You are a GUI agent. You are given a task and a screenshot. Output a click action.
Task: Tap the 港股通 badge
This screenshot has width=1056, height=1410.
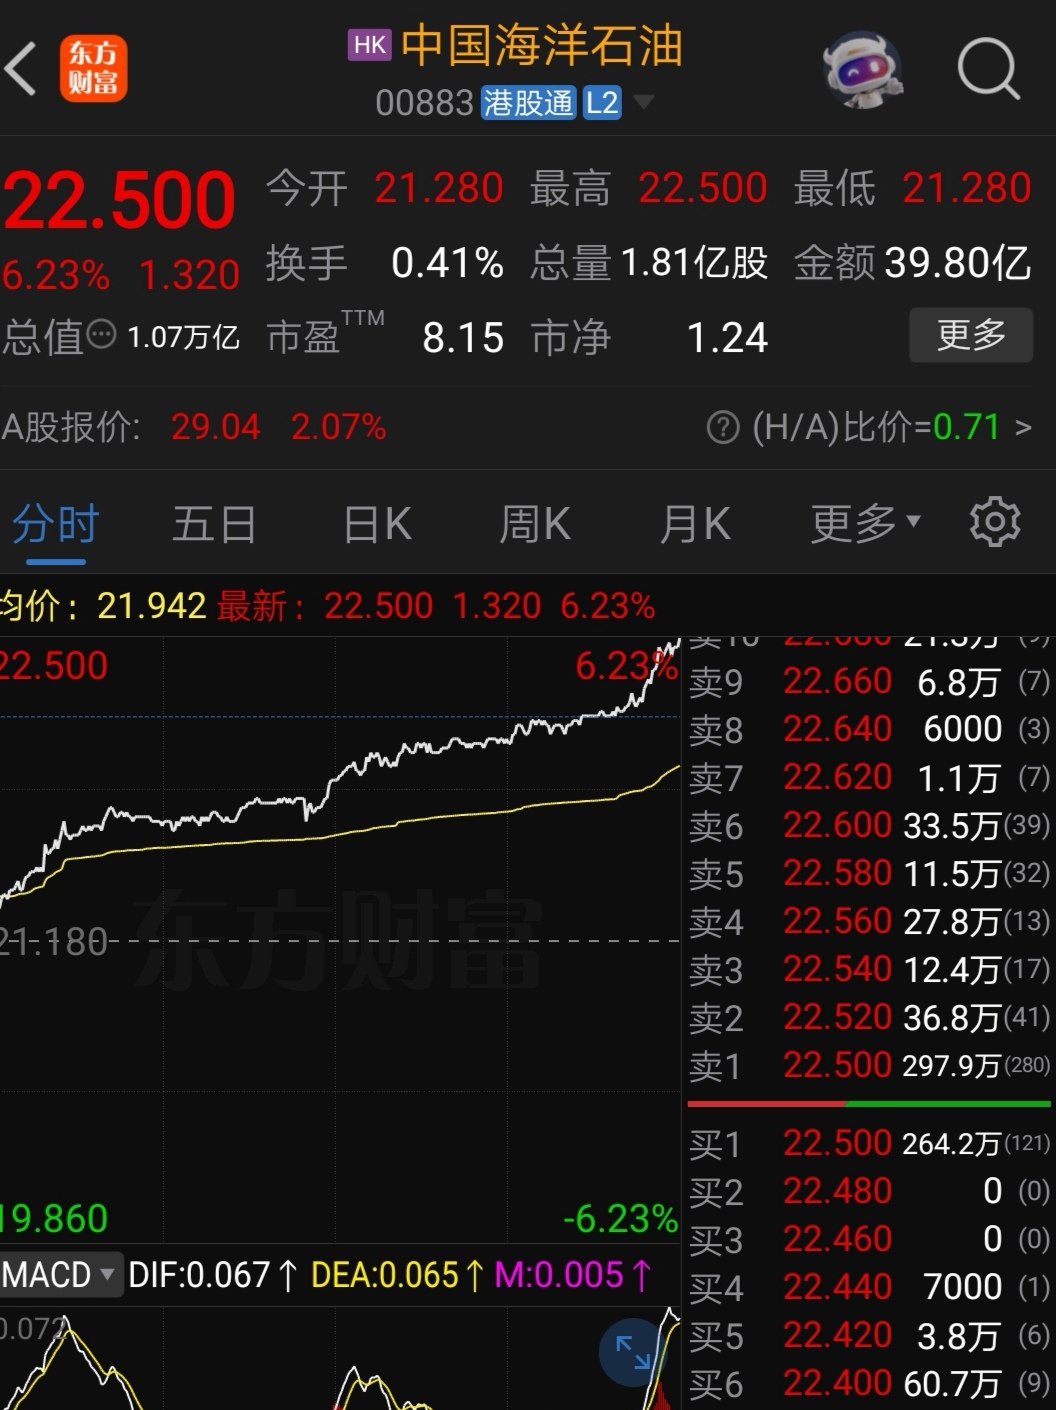(528, 102)
